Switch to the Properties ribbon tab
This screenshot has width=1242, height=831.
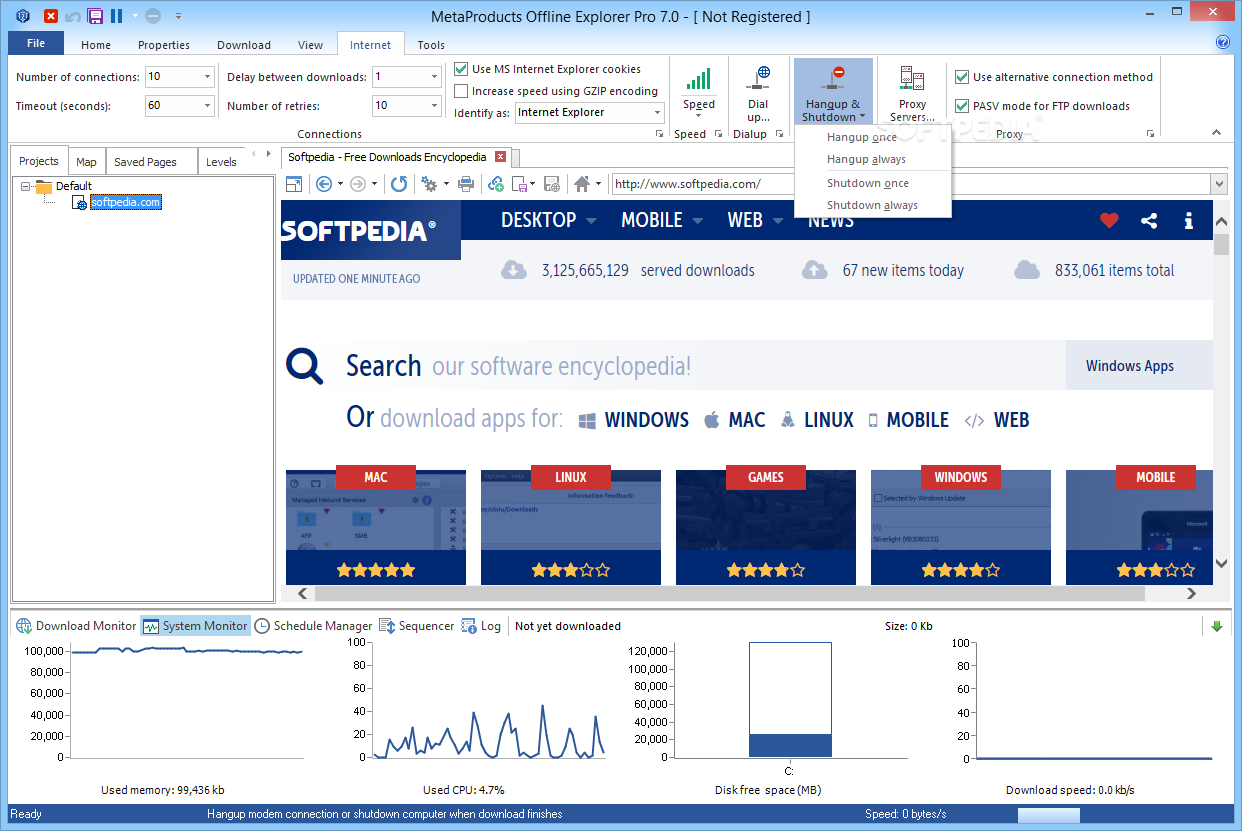[164, 45]
